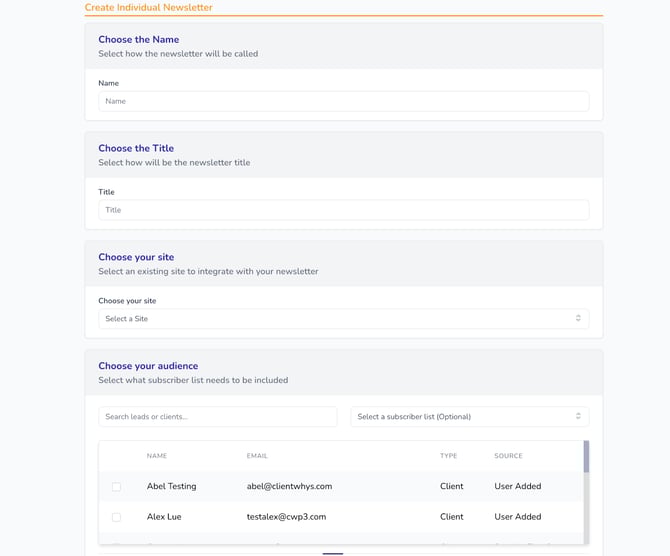Click the Abel Testing name cell
Viewport: 670px width, 556px height.
click(171, 486)
